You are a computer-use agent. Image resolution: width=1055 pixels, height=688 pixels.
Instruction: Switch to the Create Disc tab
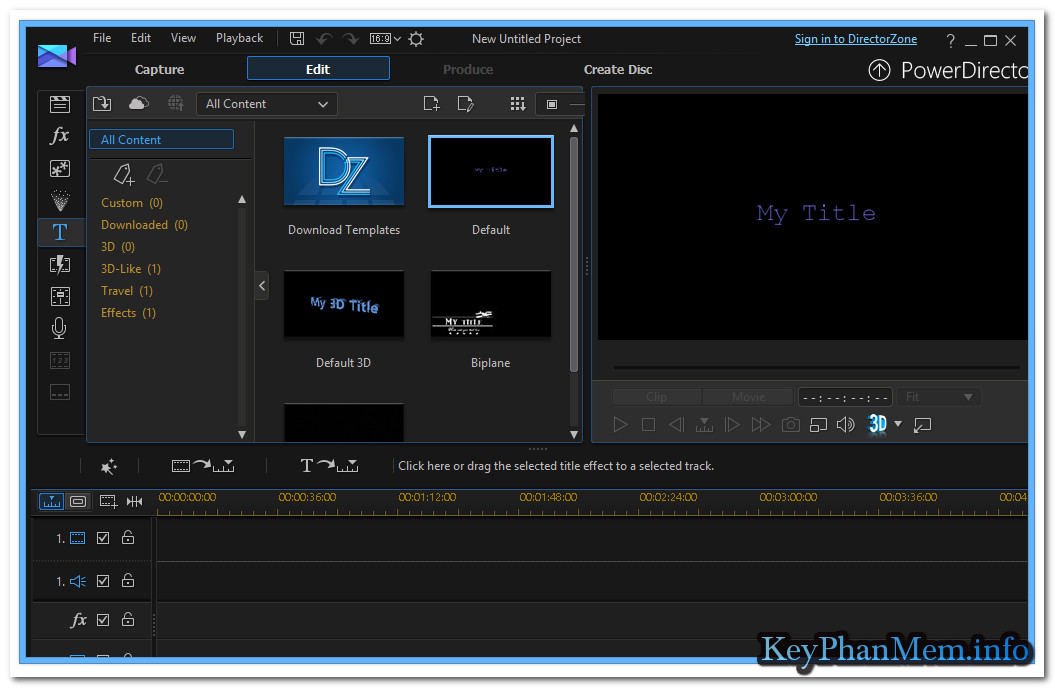(618, 69)
